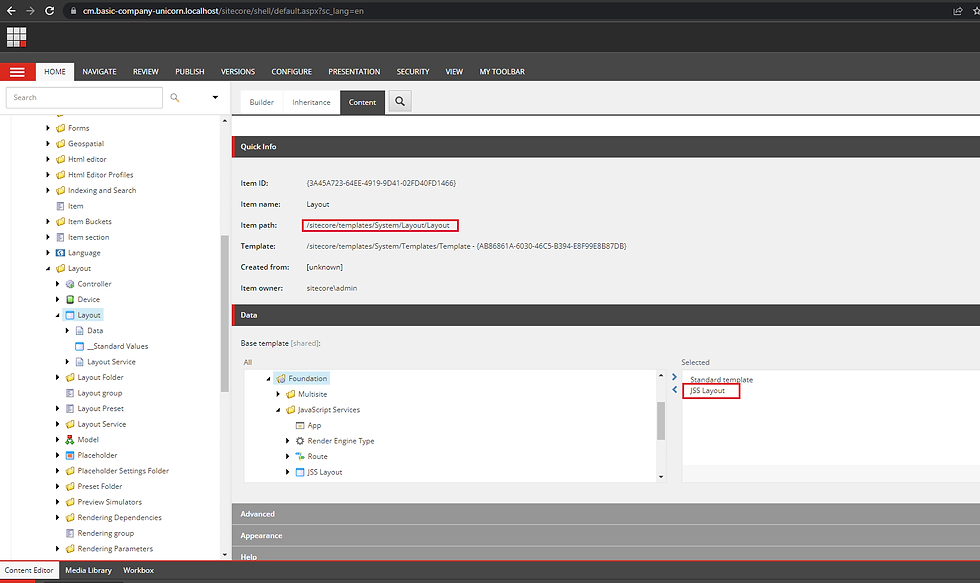
Task: Click the content tree search field
Action: click(x=84, y=97)
